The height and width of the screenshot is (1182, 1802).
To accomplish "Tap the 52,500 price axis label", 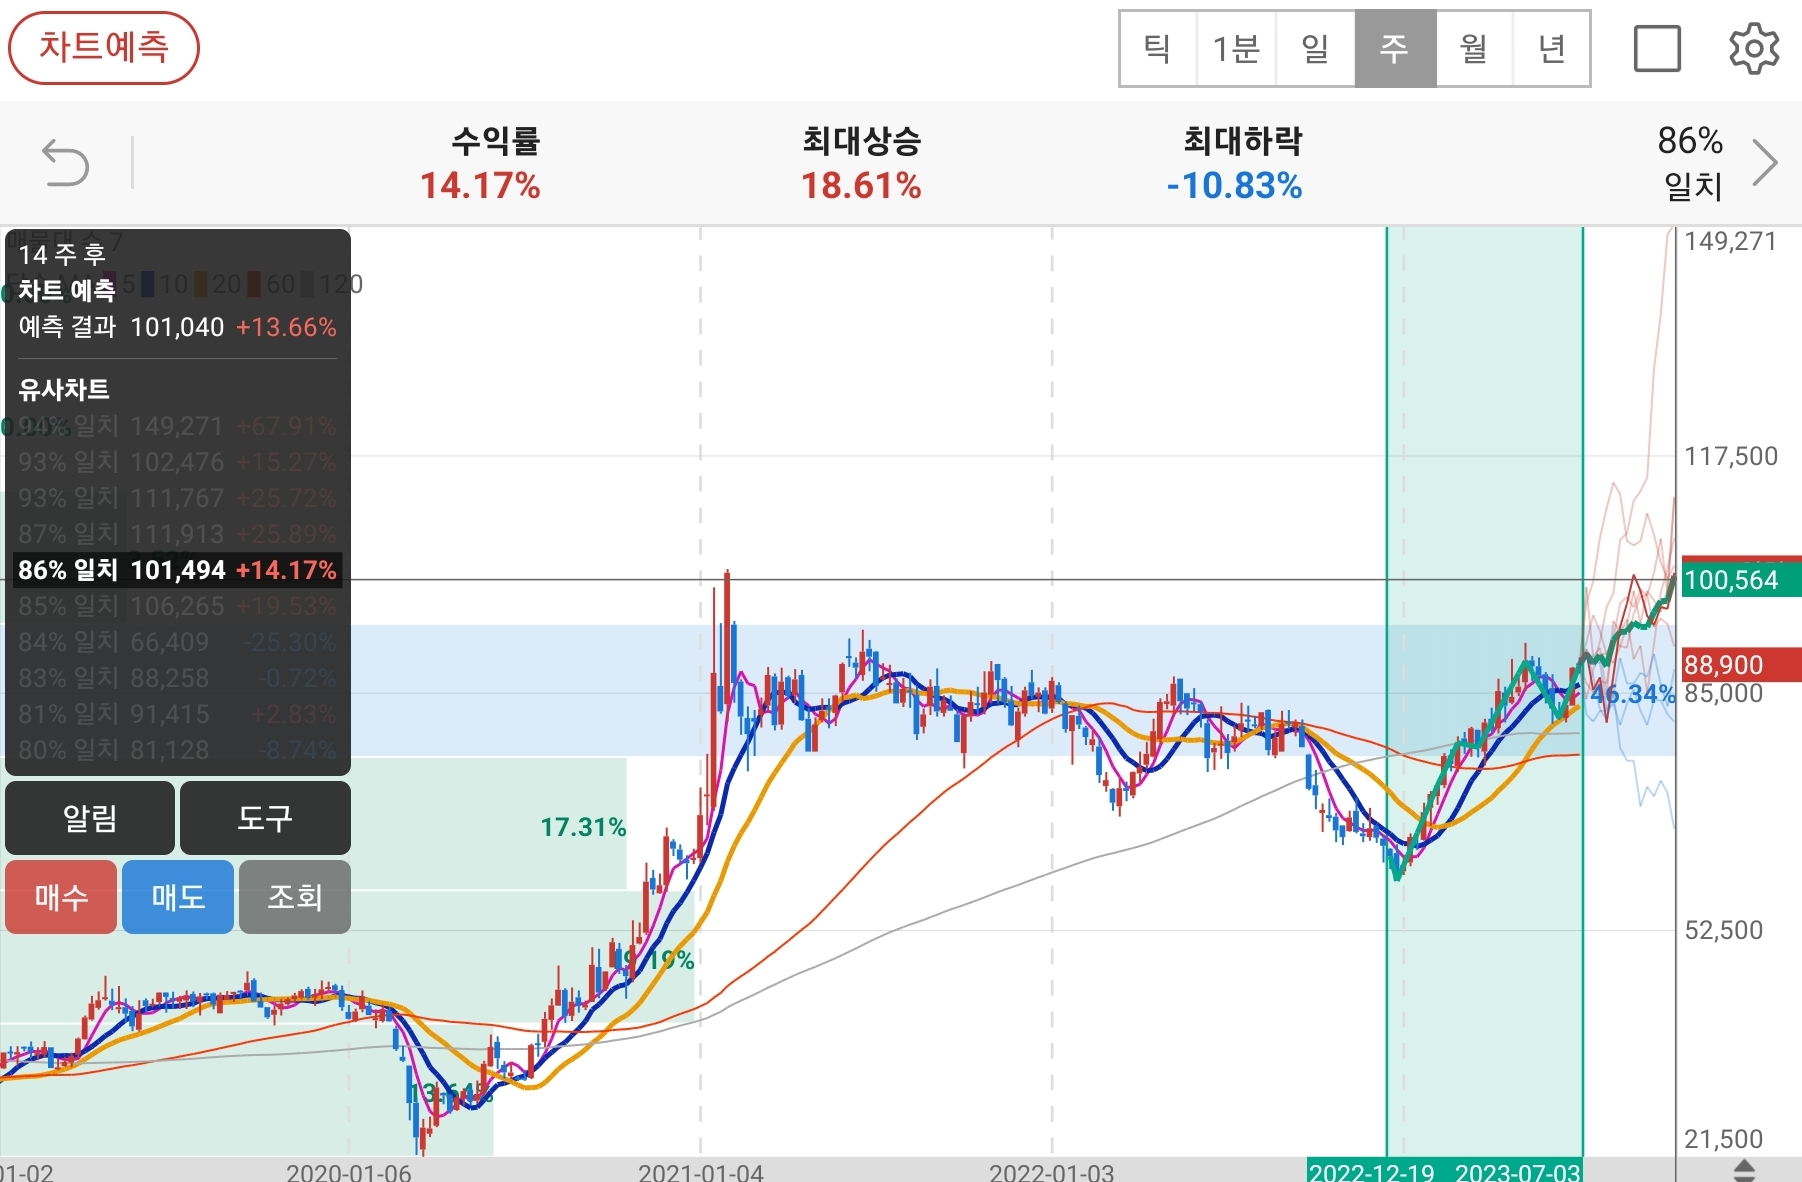I will click(1724, 930).
